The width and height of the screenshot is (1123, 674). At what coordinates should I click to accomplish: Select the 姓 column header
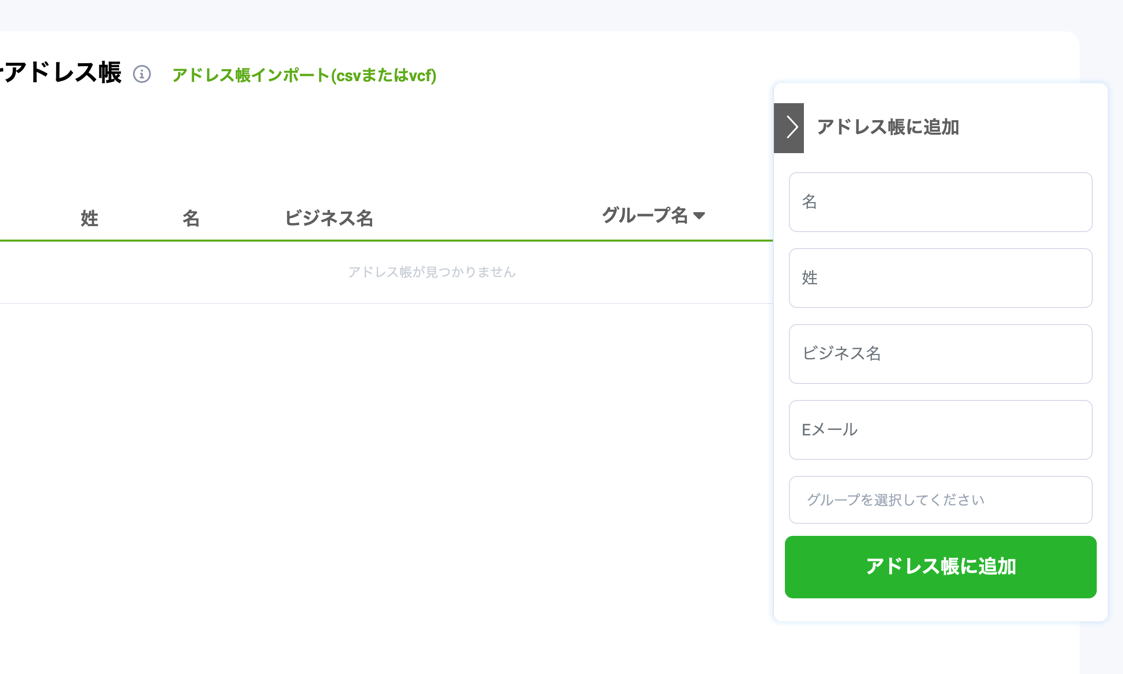click(89, 218)
